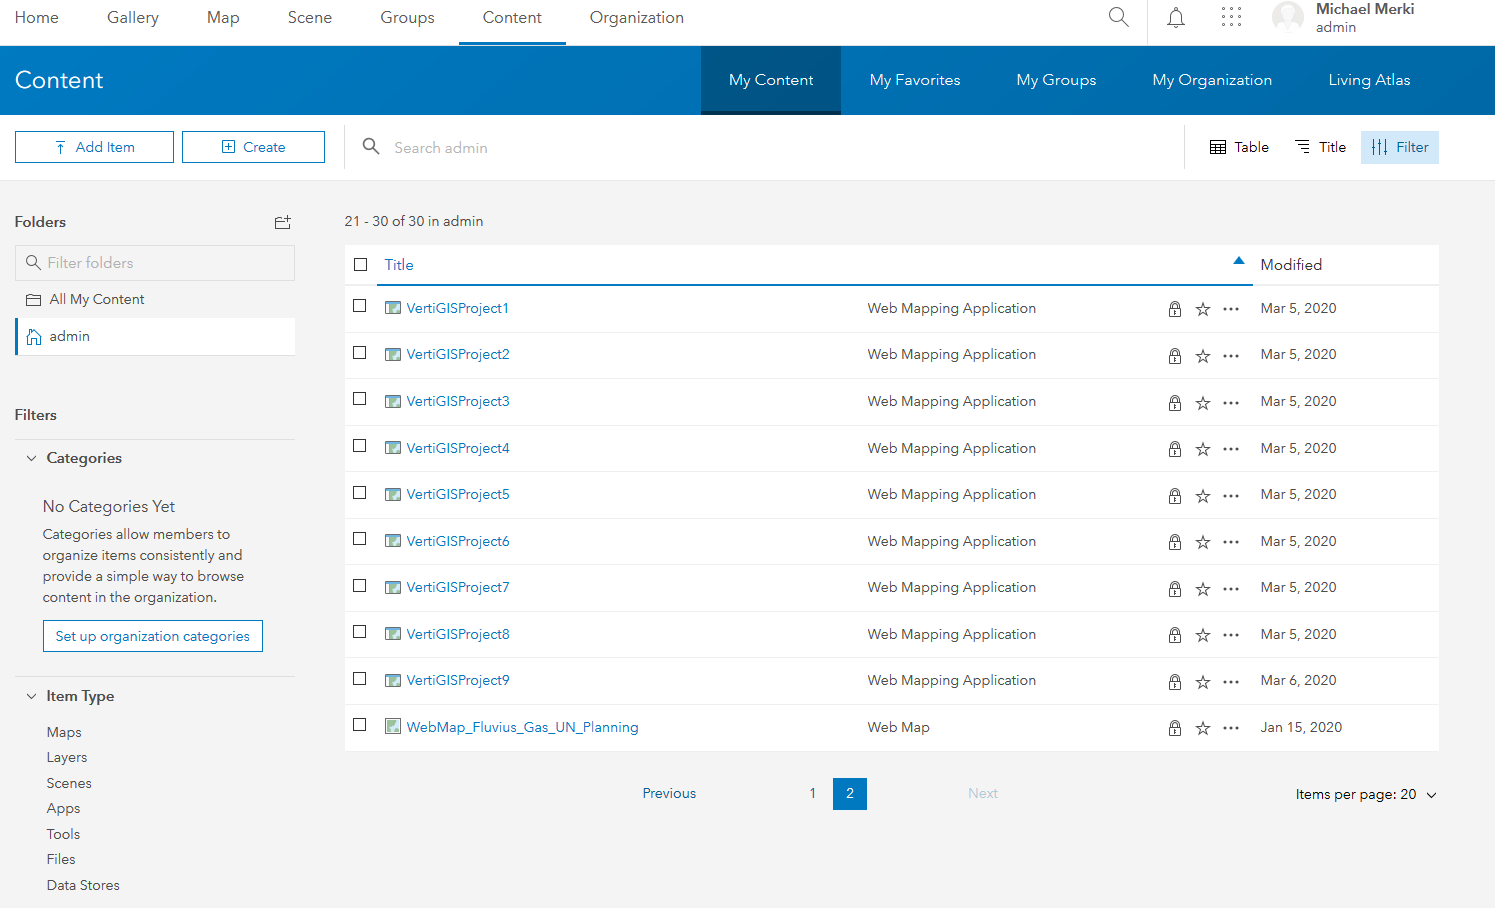Viewport: 1495px width, 908px height.
Task: Open the notifications bell
Action: pos(1176,17)
